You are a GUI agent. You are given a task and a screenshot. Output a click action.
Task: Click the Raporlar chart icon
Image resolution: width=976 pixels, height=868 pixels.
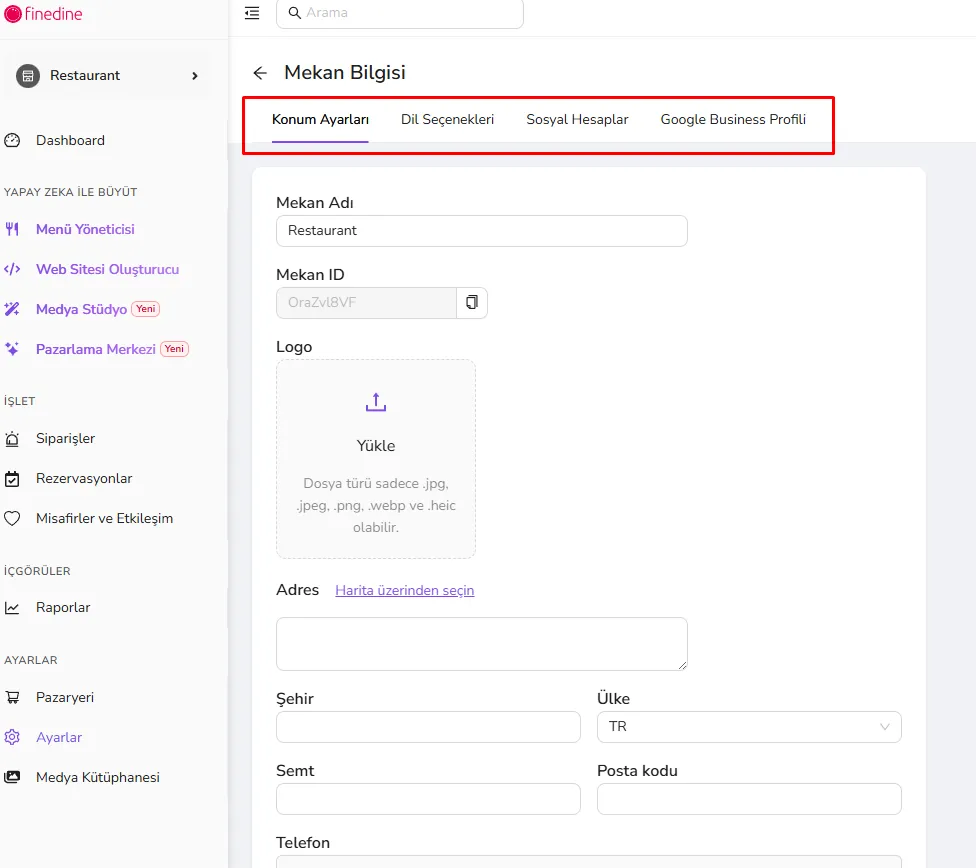pos(12,608)
